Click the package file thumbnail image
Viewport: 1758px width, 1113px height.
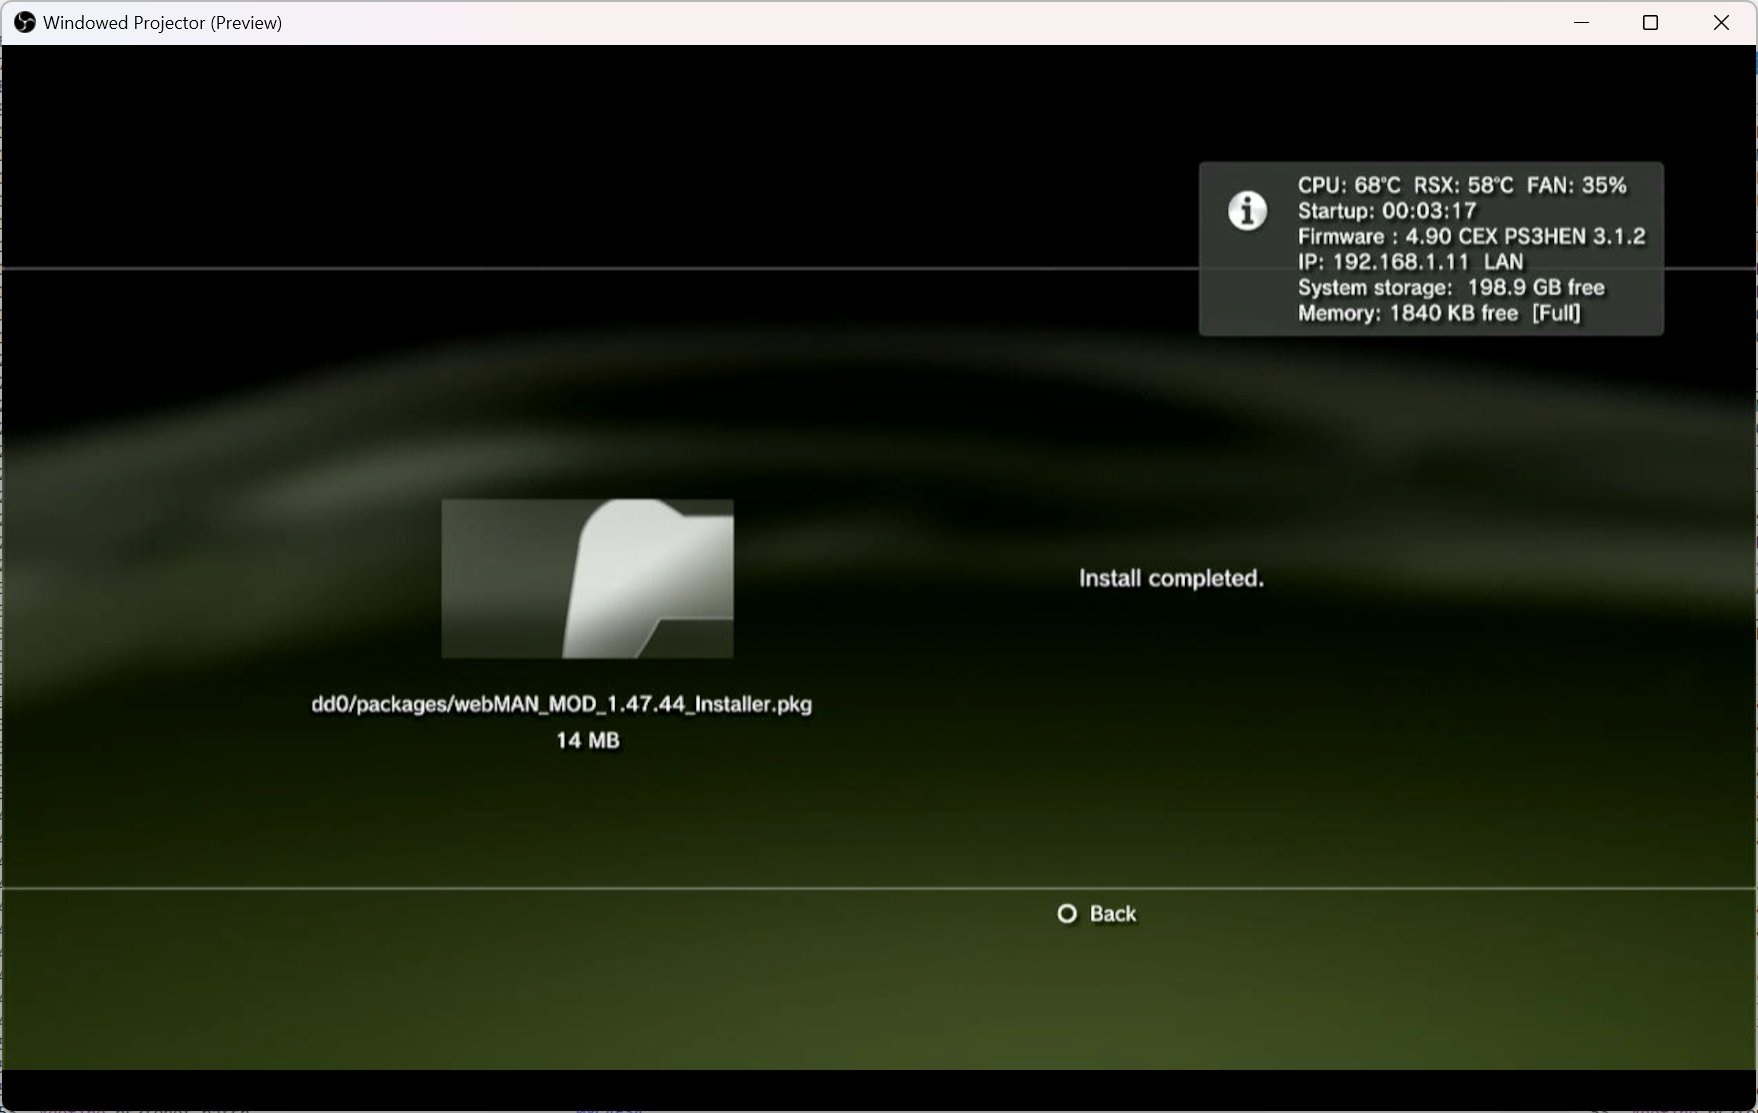(587, 578)
